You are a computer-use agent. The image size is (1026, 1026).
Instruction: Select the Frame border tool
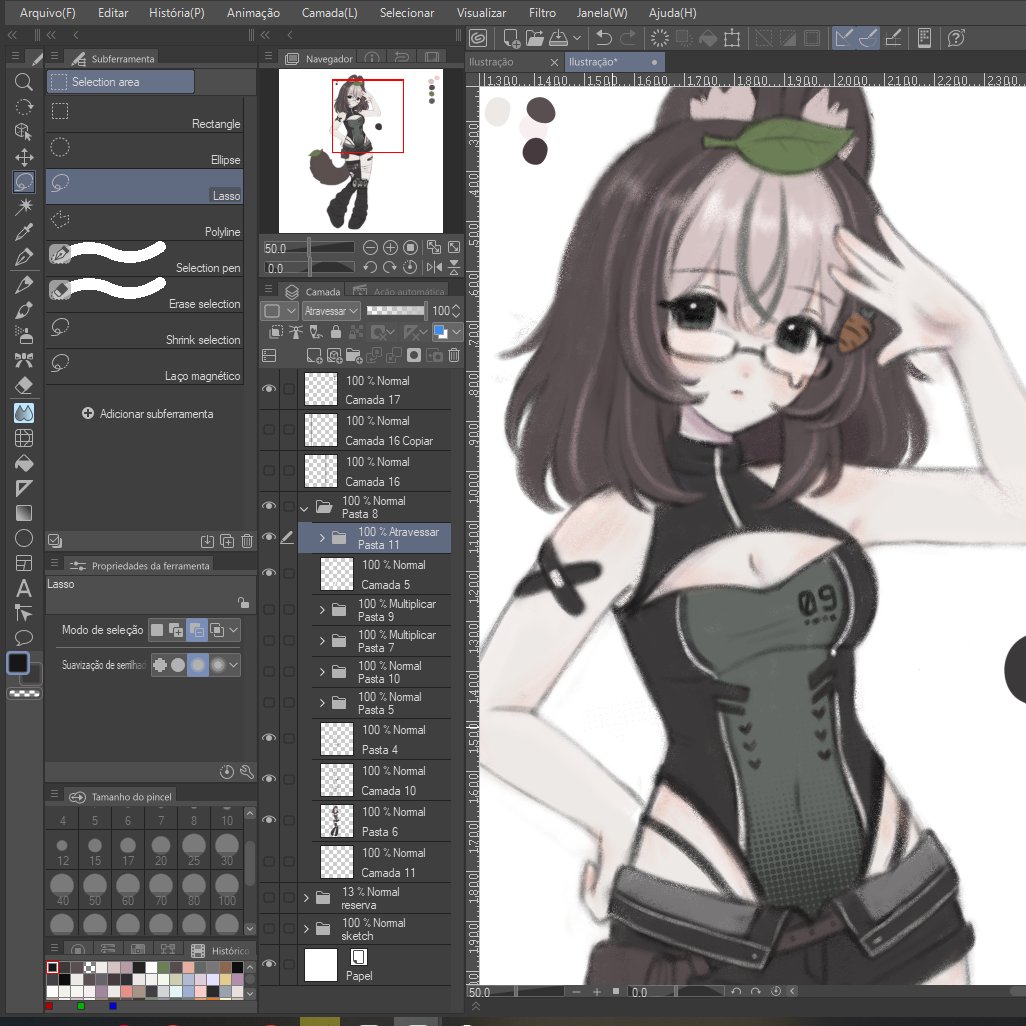[24, 563]
